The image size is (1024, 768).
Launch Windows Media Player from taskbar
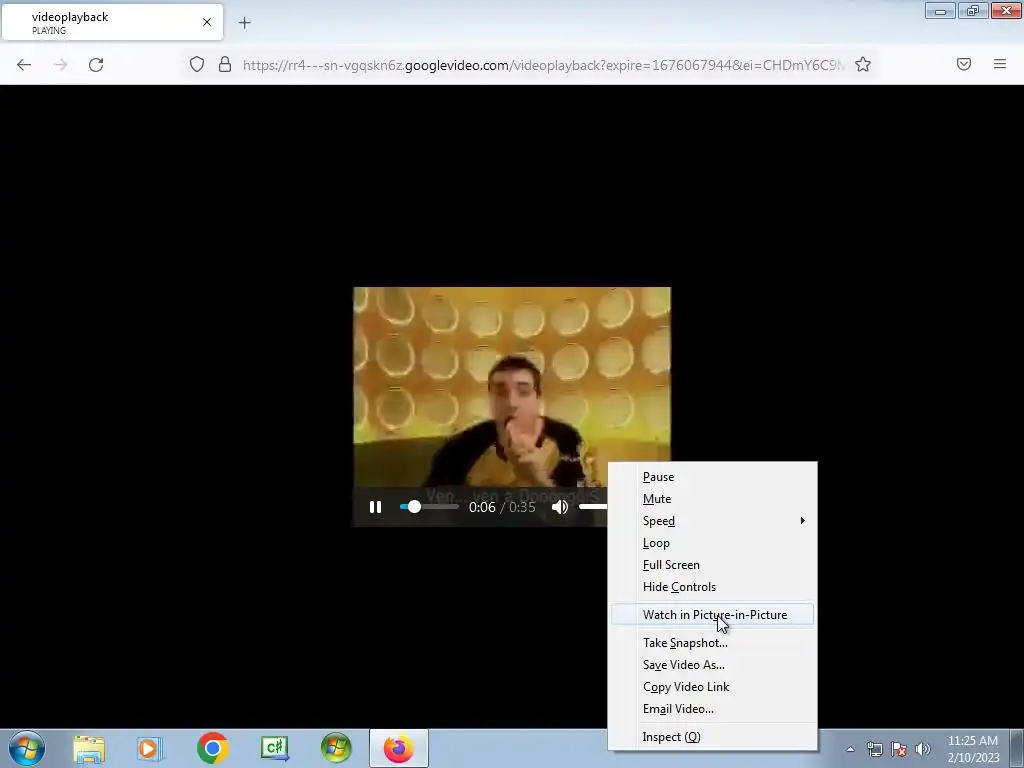coord(150,748)
